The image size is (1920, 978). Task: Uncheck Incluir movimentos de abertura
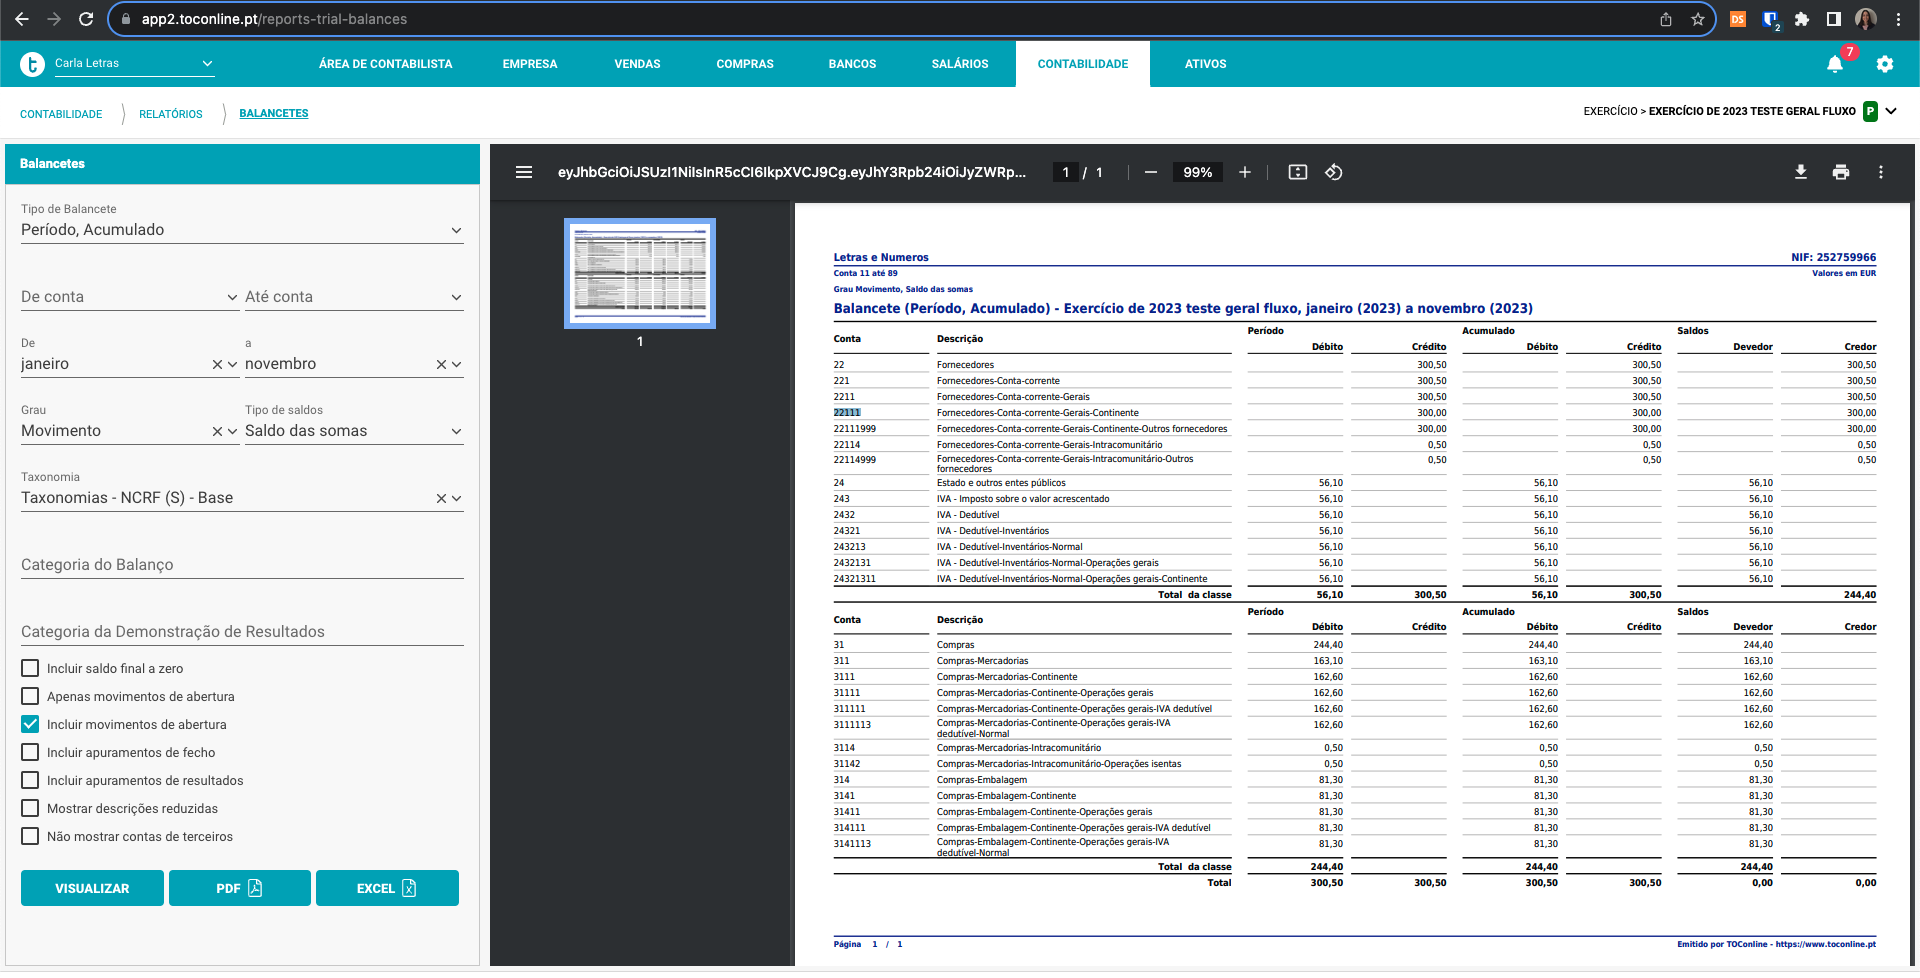(x=31, y=724)
